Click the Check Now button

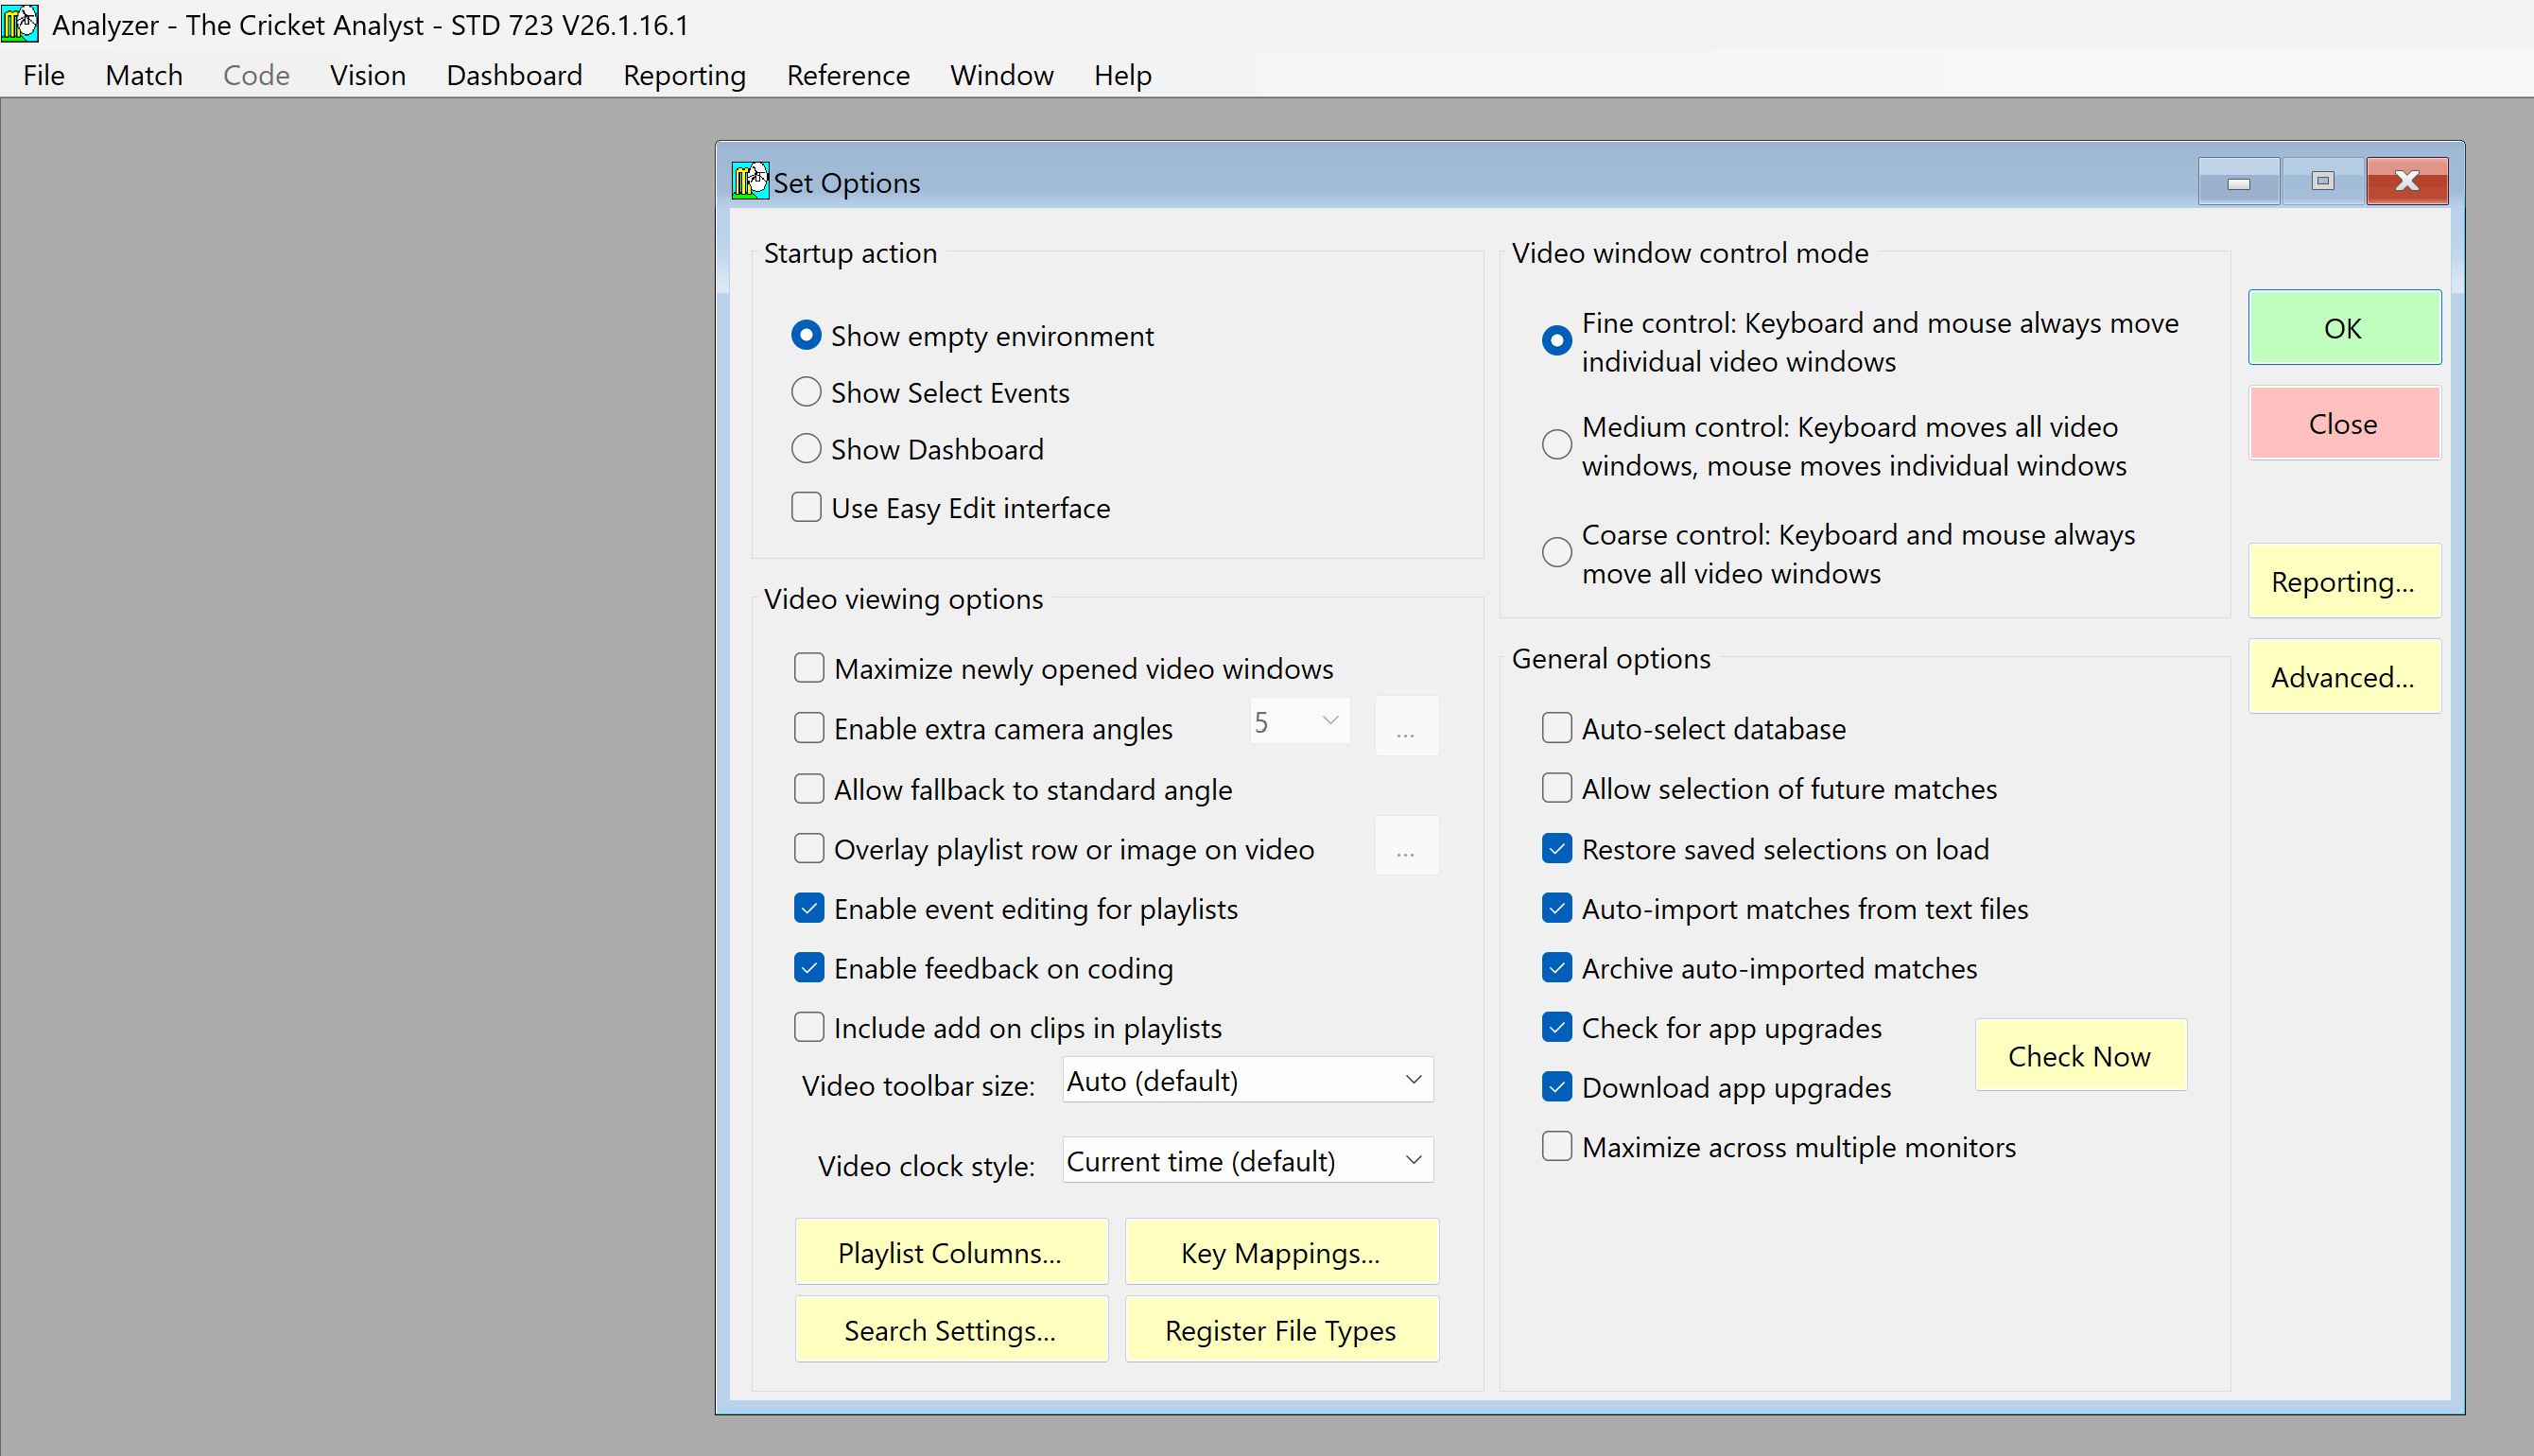(x=2080, y=1056)
